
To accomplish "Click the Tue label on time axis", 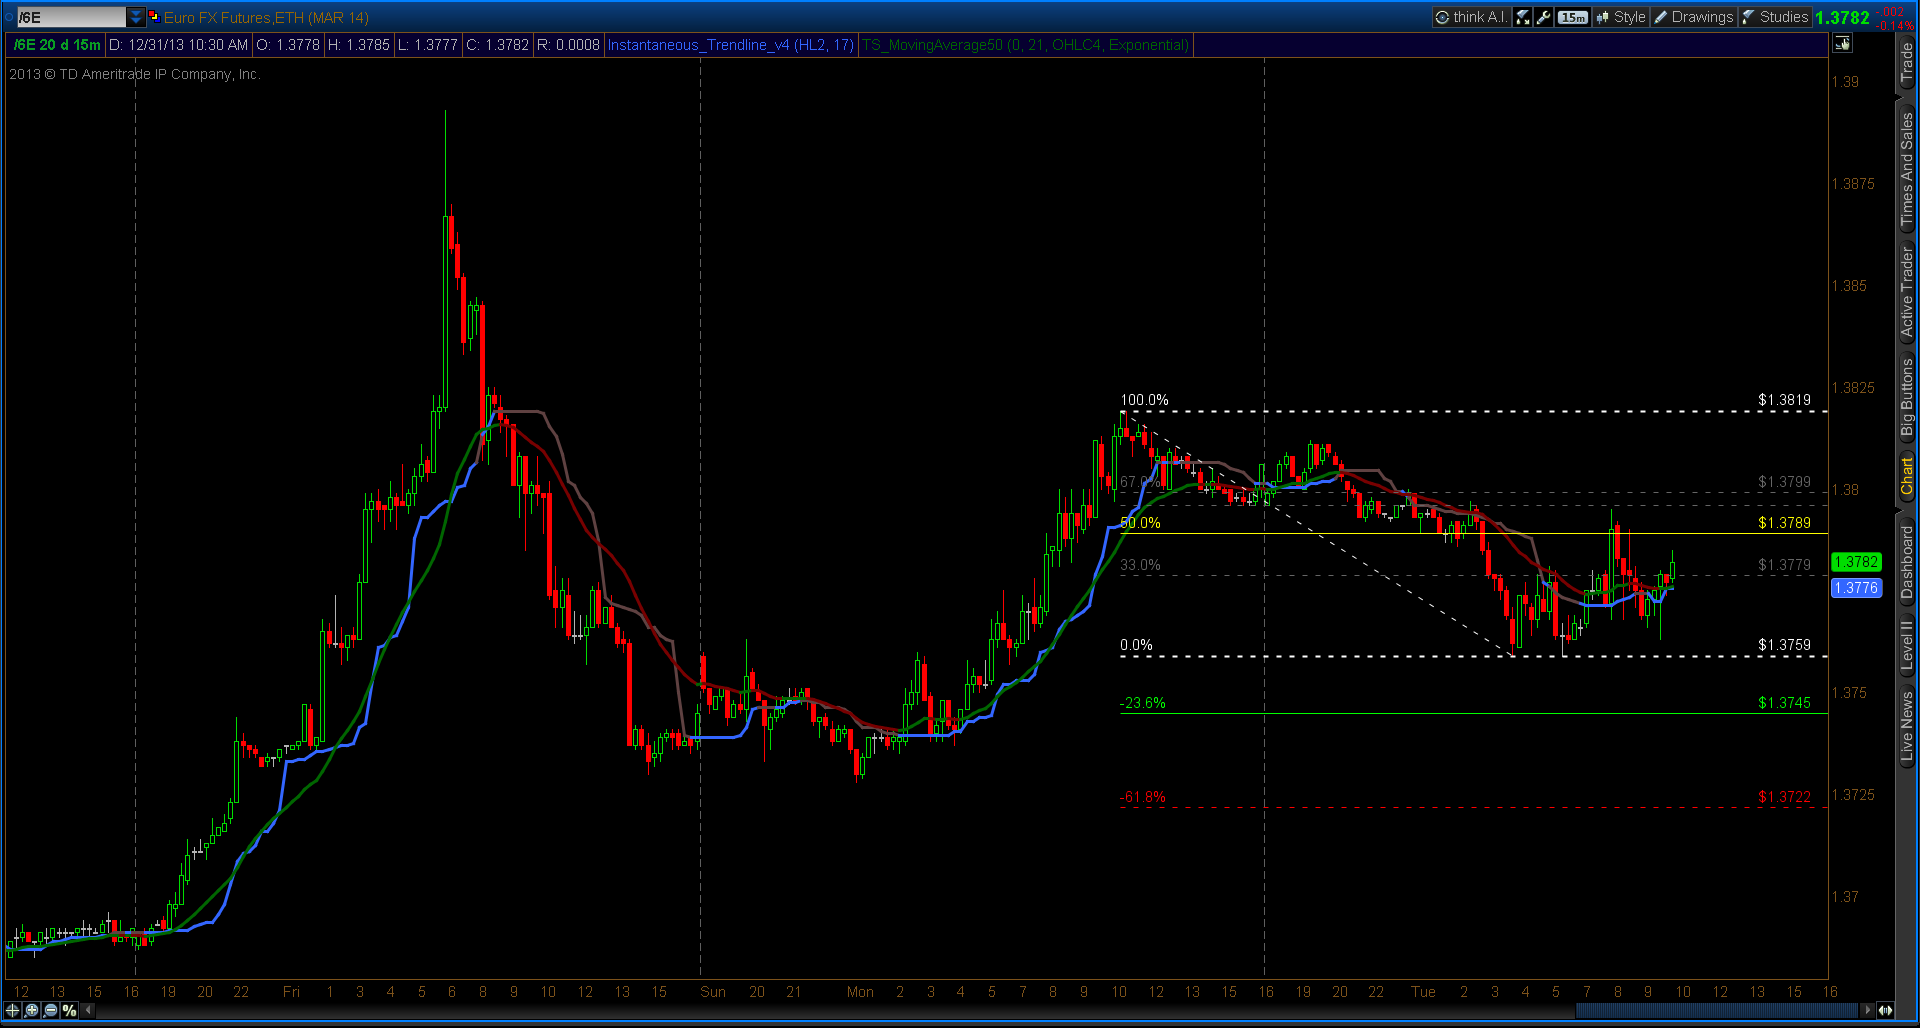I will point(1423,992).
